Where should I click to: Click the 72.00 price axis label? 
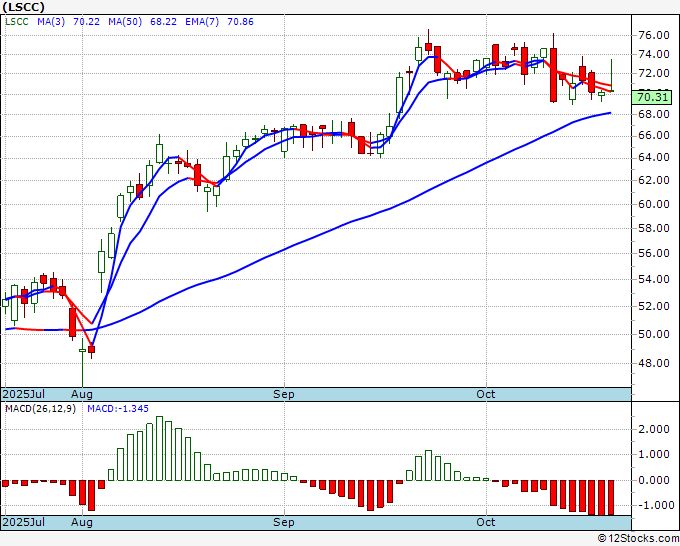click(x=654, y=73)
